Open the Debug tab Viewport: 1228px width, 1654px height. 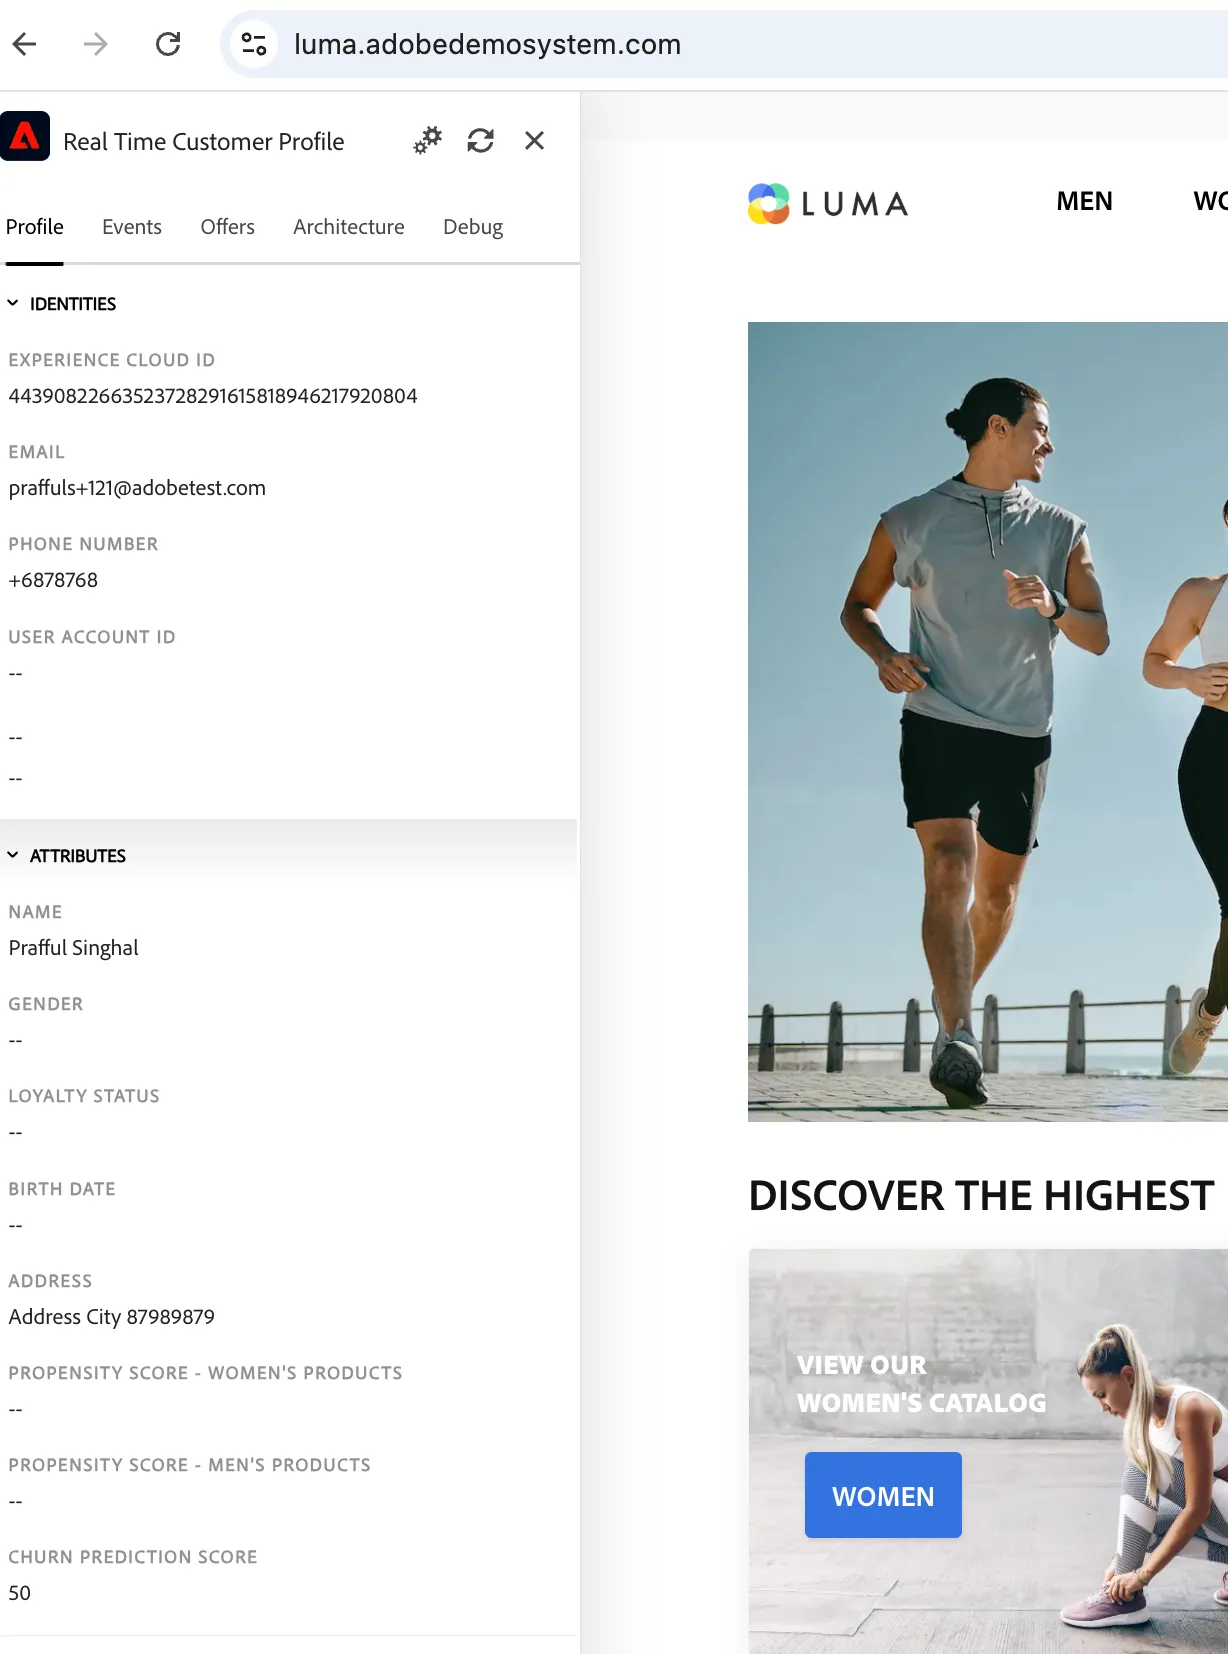[x=473, y=227]
